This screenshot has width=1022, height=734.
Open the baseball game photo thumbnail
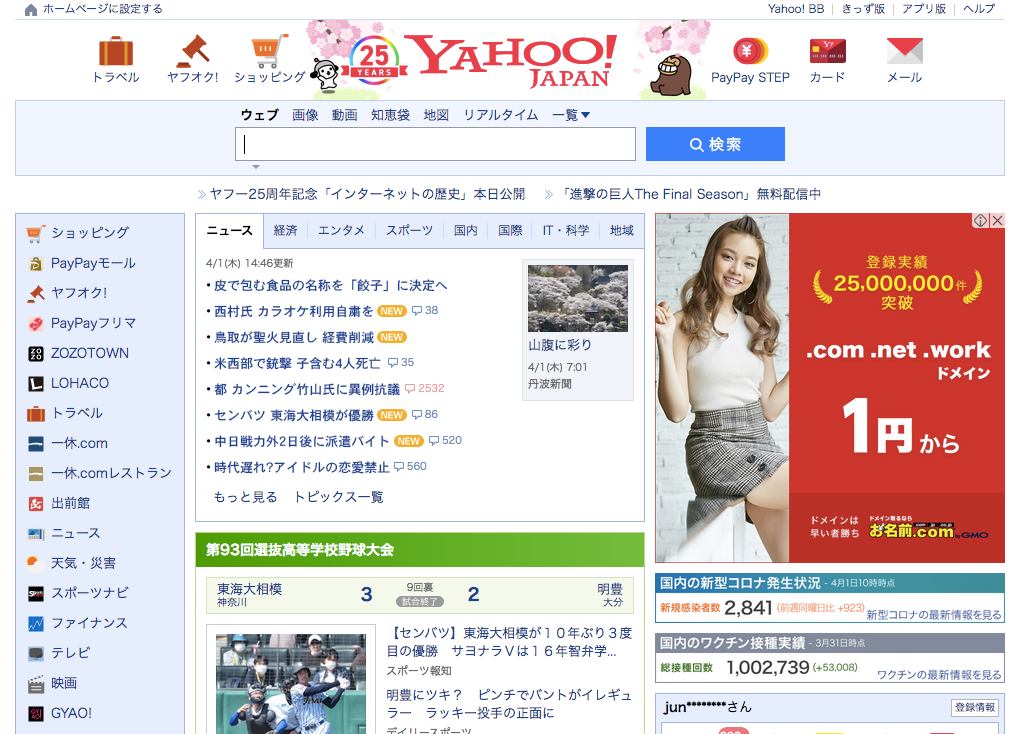[x=291, y=684]
